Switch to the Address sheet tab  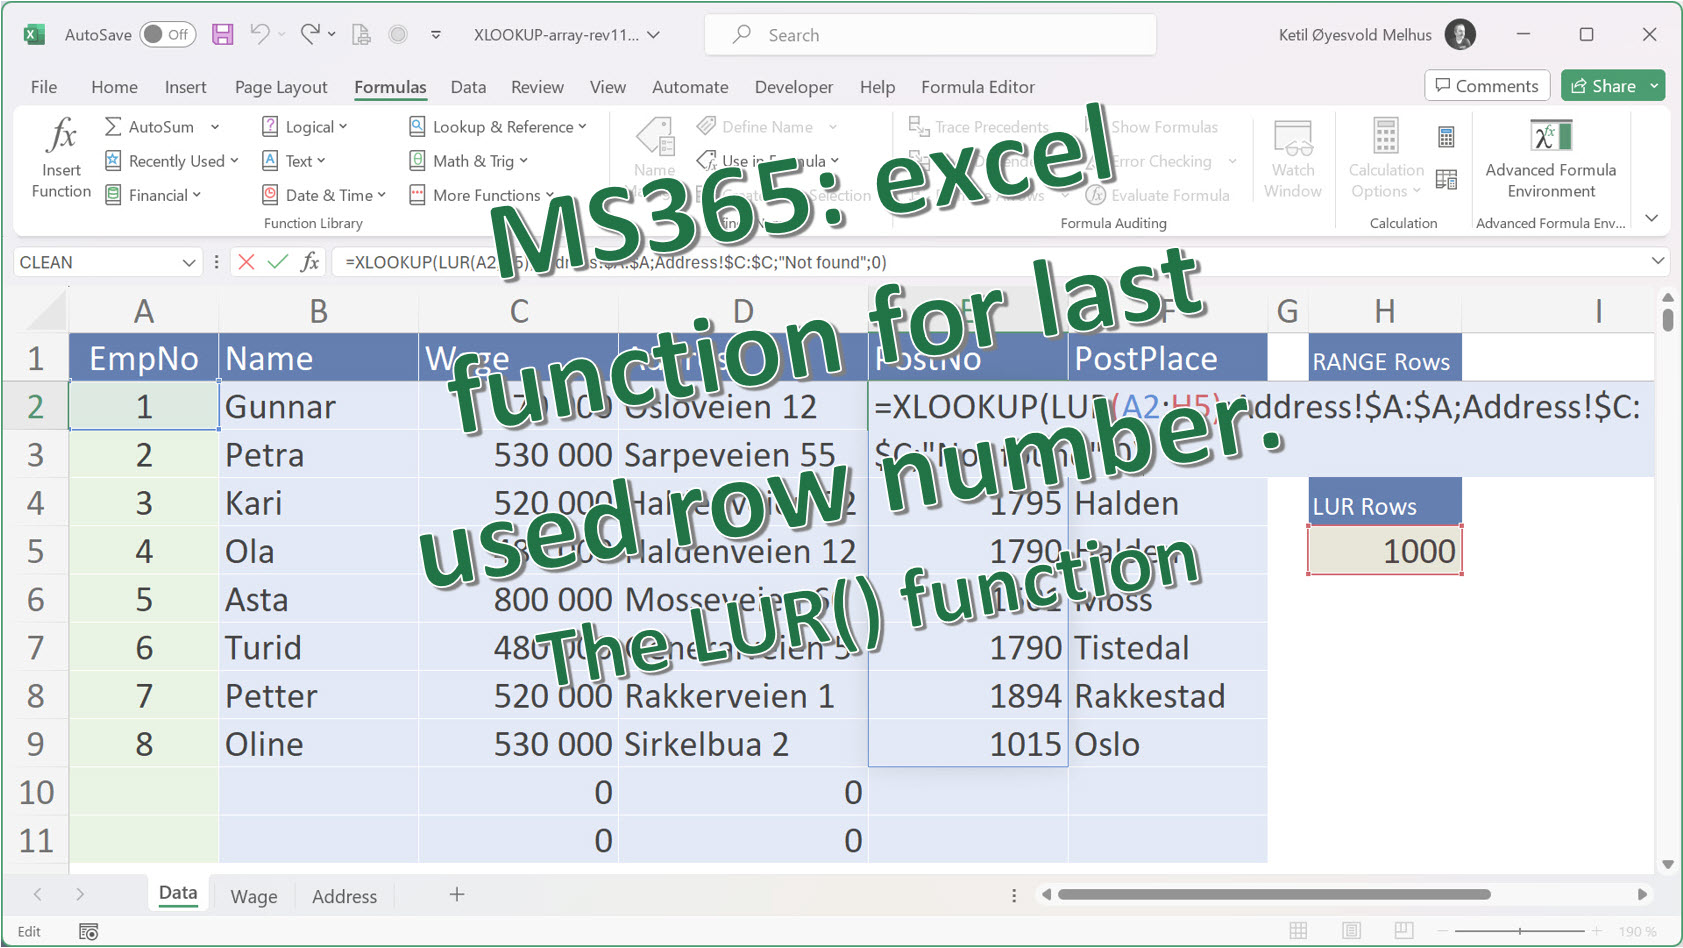[x=344, y=895]
